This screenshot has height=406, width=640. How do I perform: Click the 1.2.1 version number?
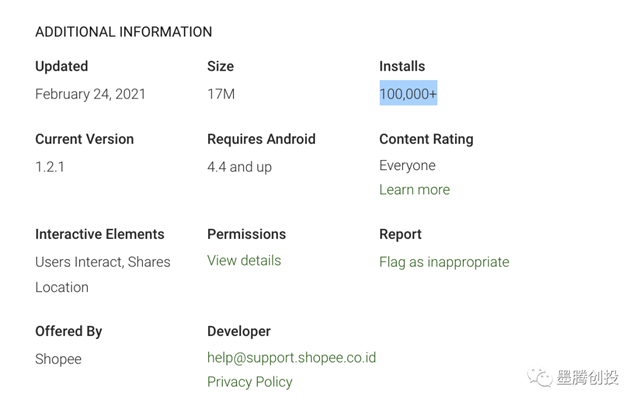(x=50, y=167)
